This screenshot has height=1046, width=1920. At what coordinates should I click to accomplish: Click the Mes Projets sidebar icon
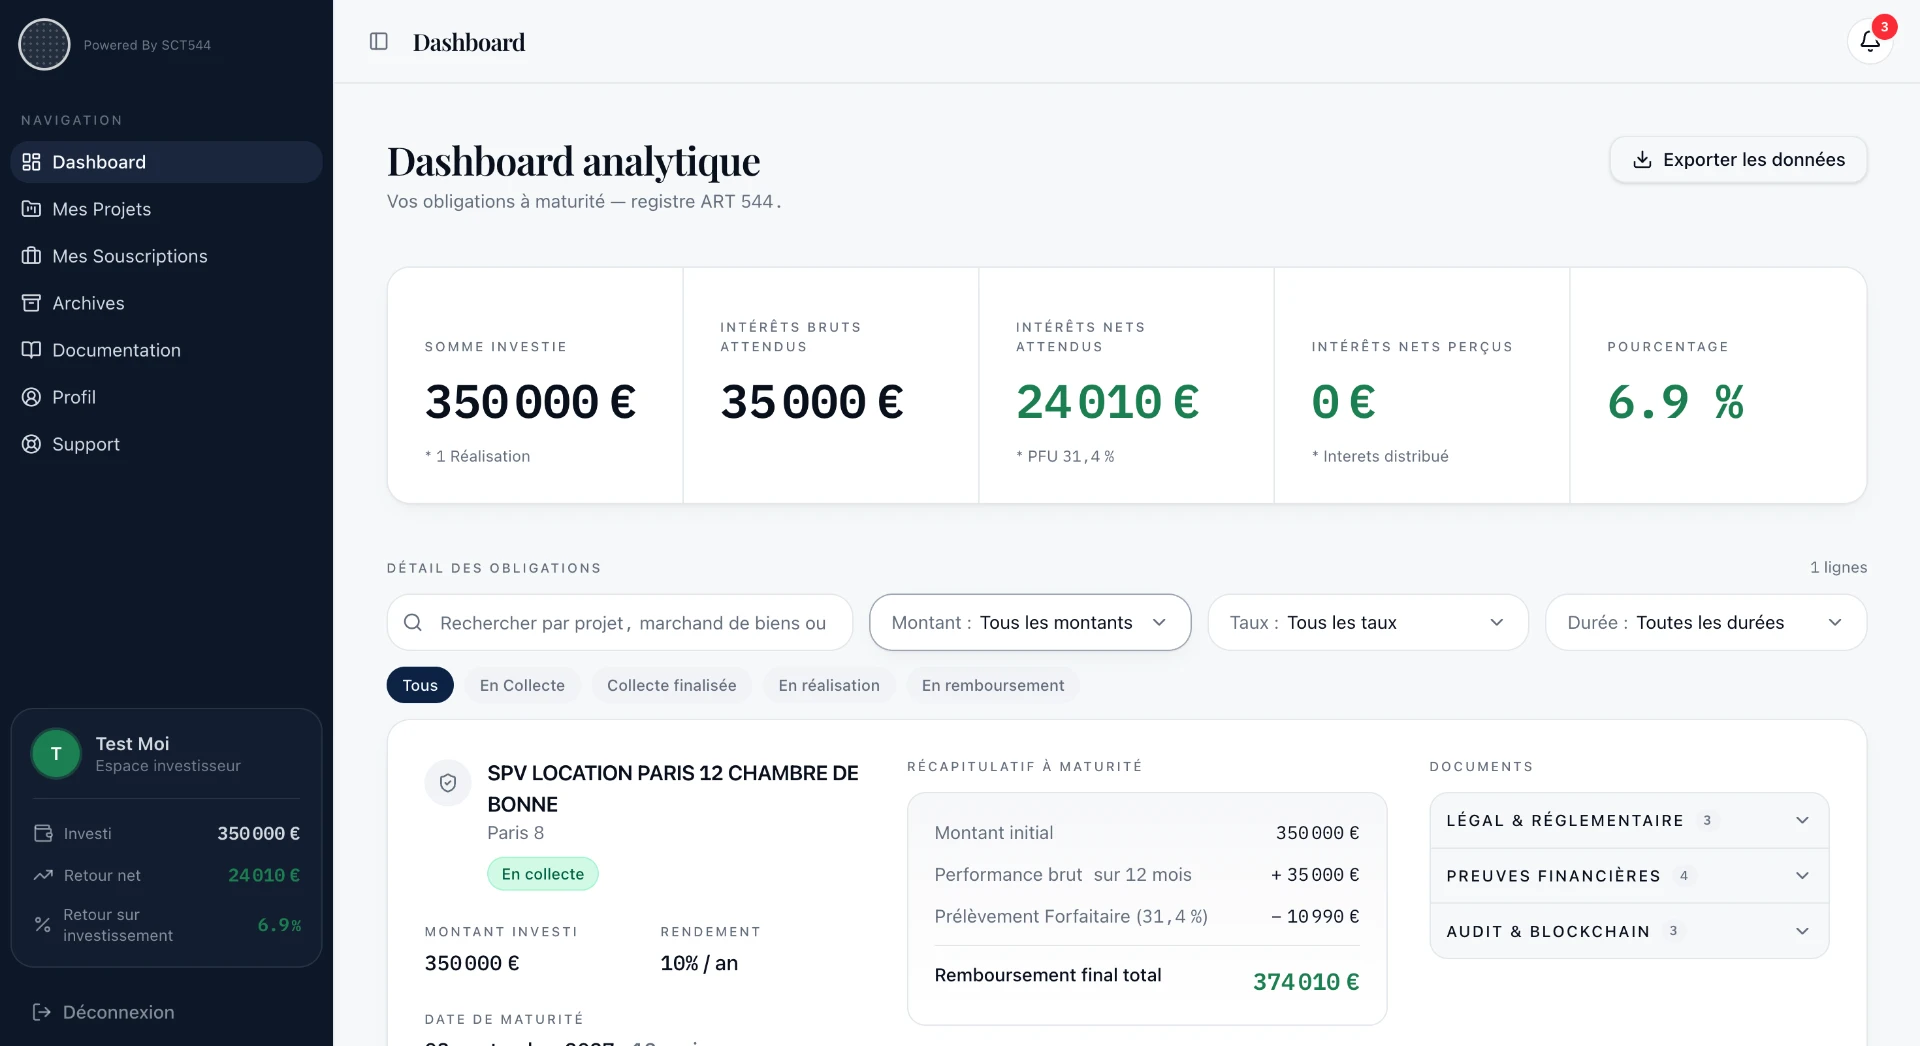coord(31,209)
